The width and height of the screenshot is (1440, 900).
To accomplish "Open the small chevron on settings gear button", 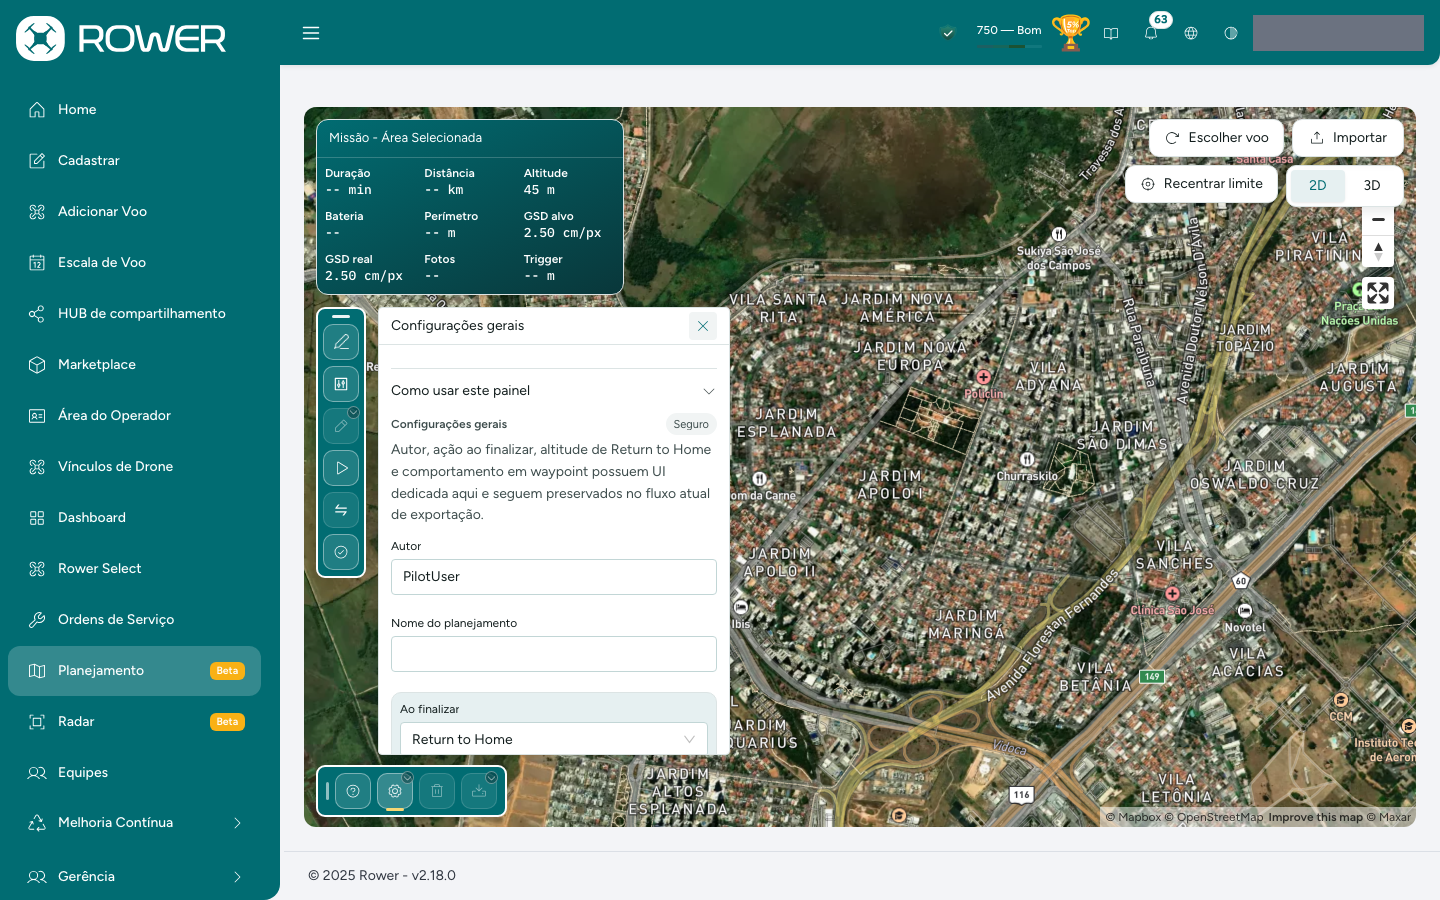I will coord(407,777).
